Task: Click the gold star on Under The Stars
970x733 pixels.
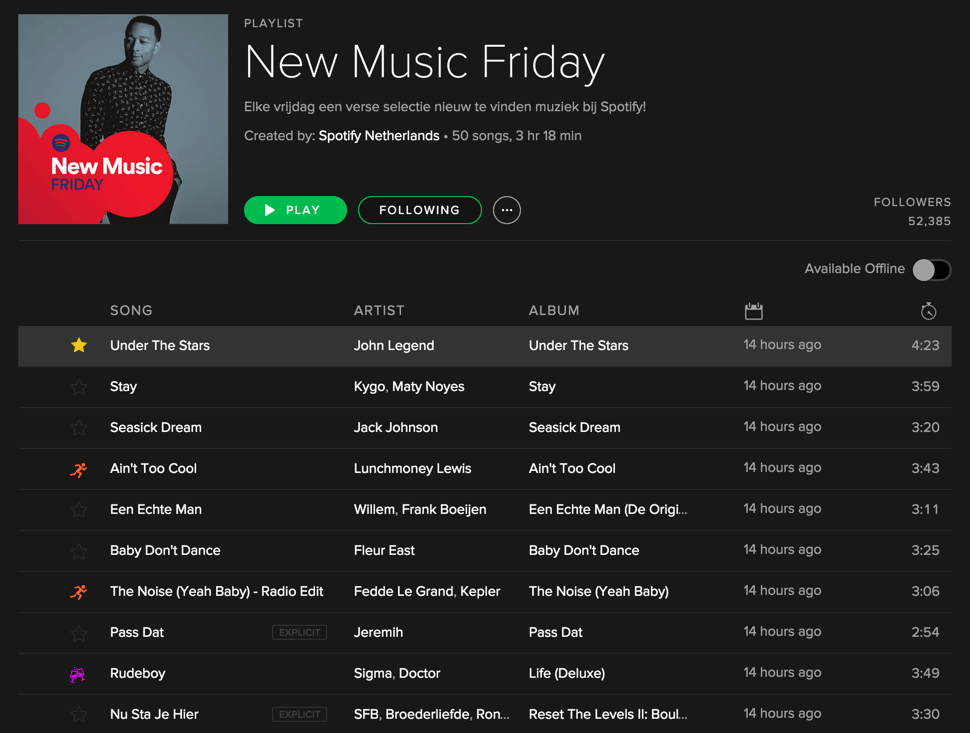Action: 79,344
